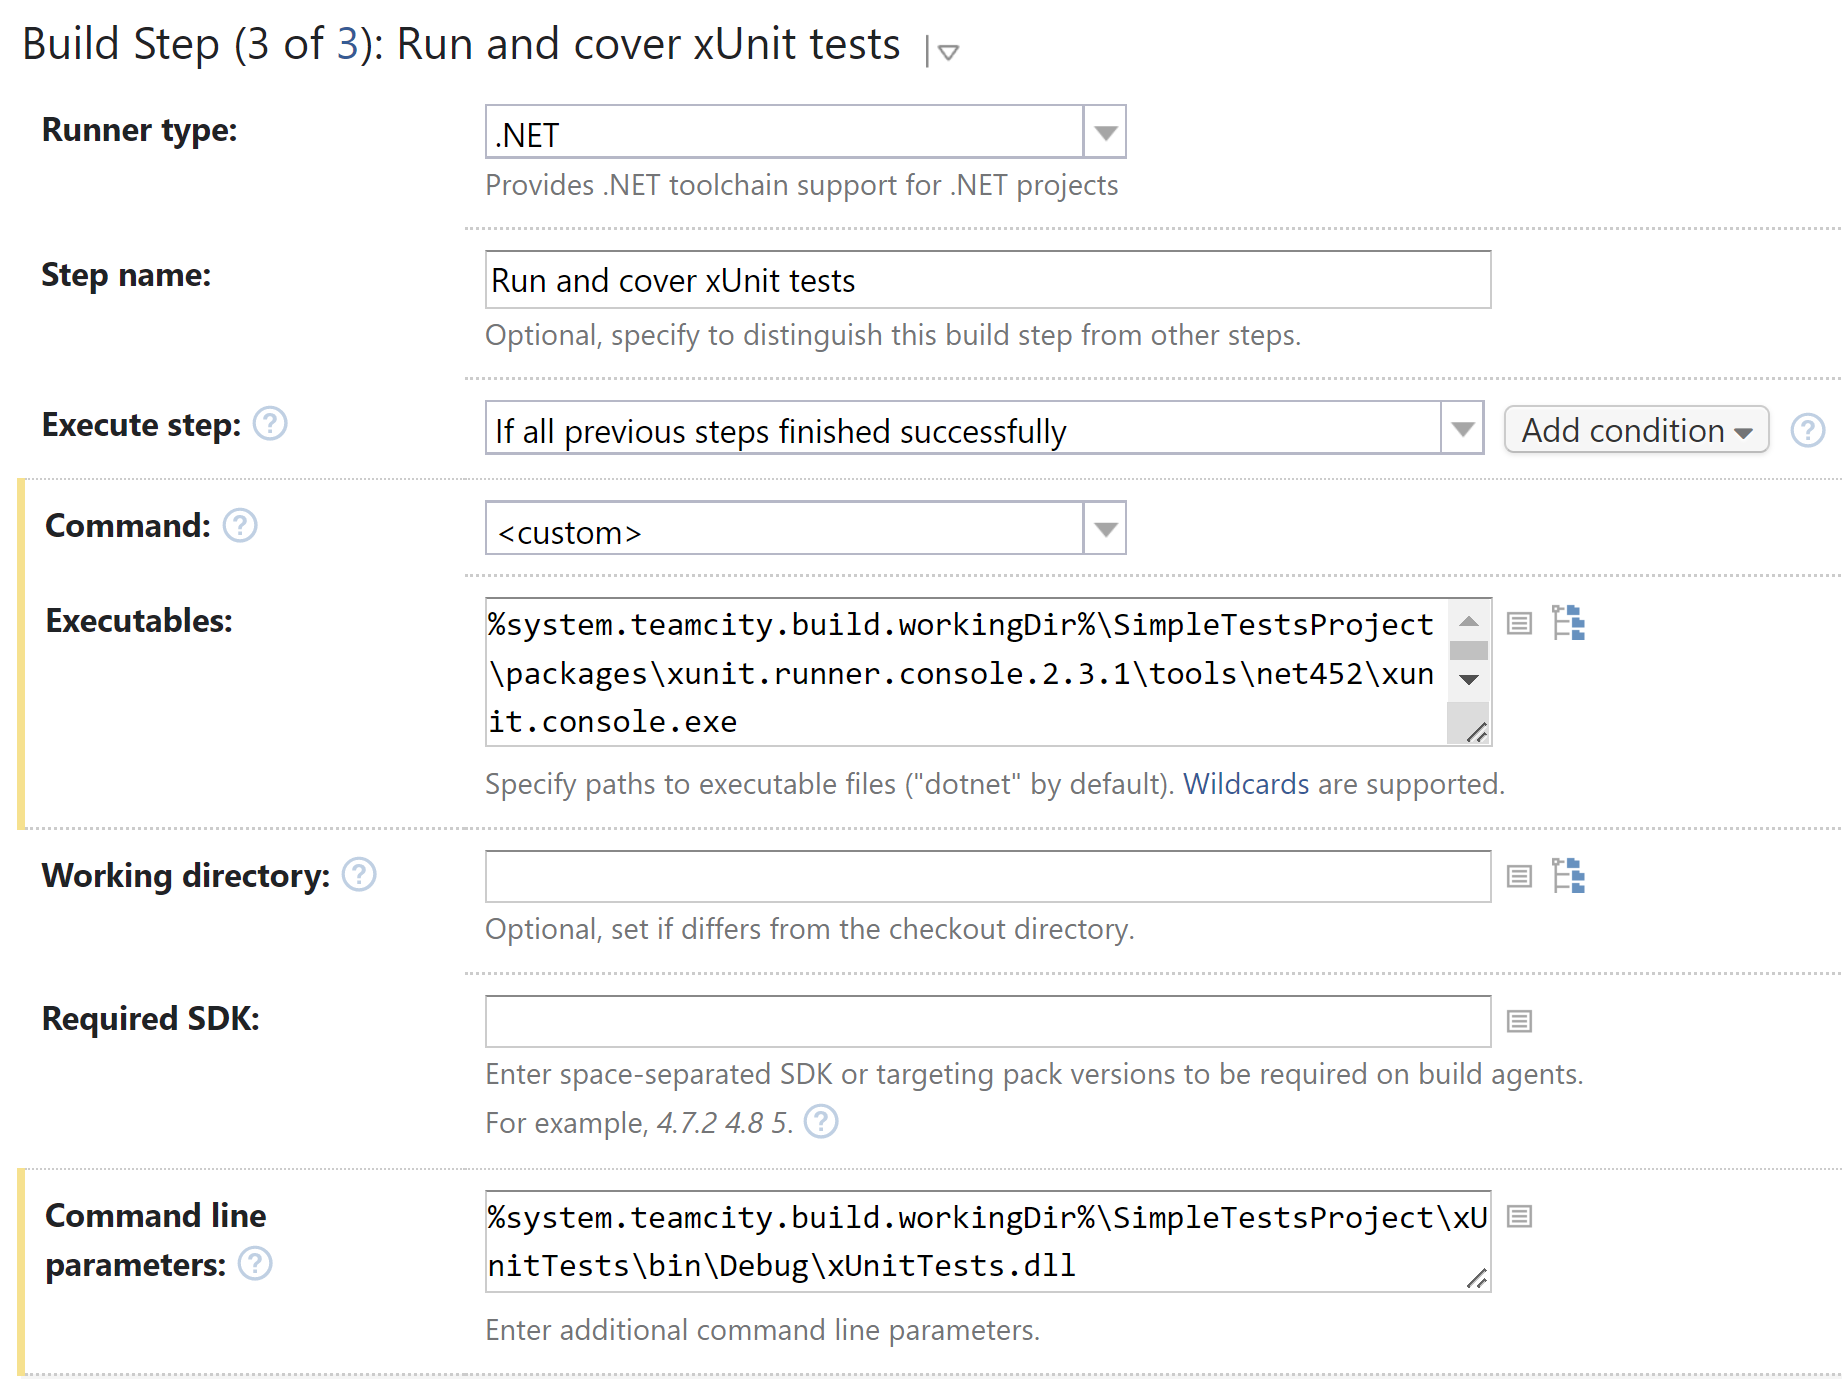This screenshot has height=1379, width=1842.
Task: Click help icon next to Execute step label
Action: tap(270, 424)
